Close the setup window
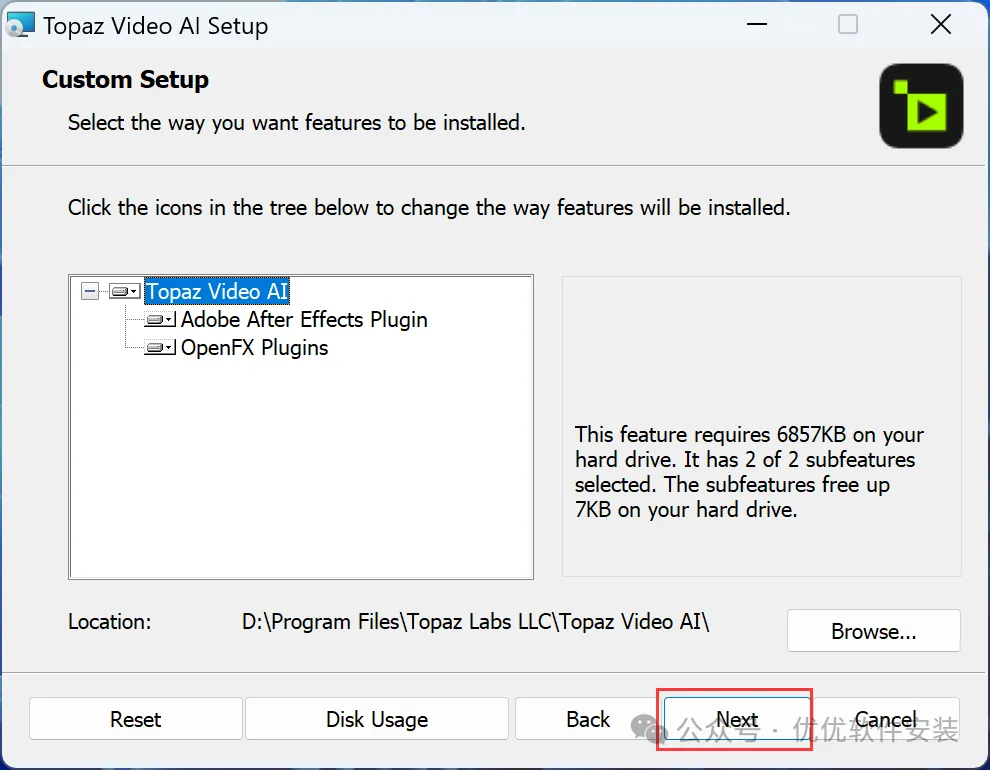Viewport: 990px width, 770px height. click(940, 25)
